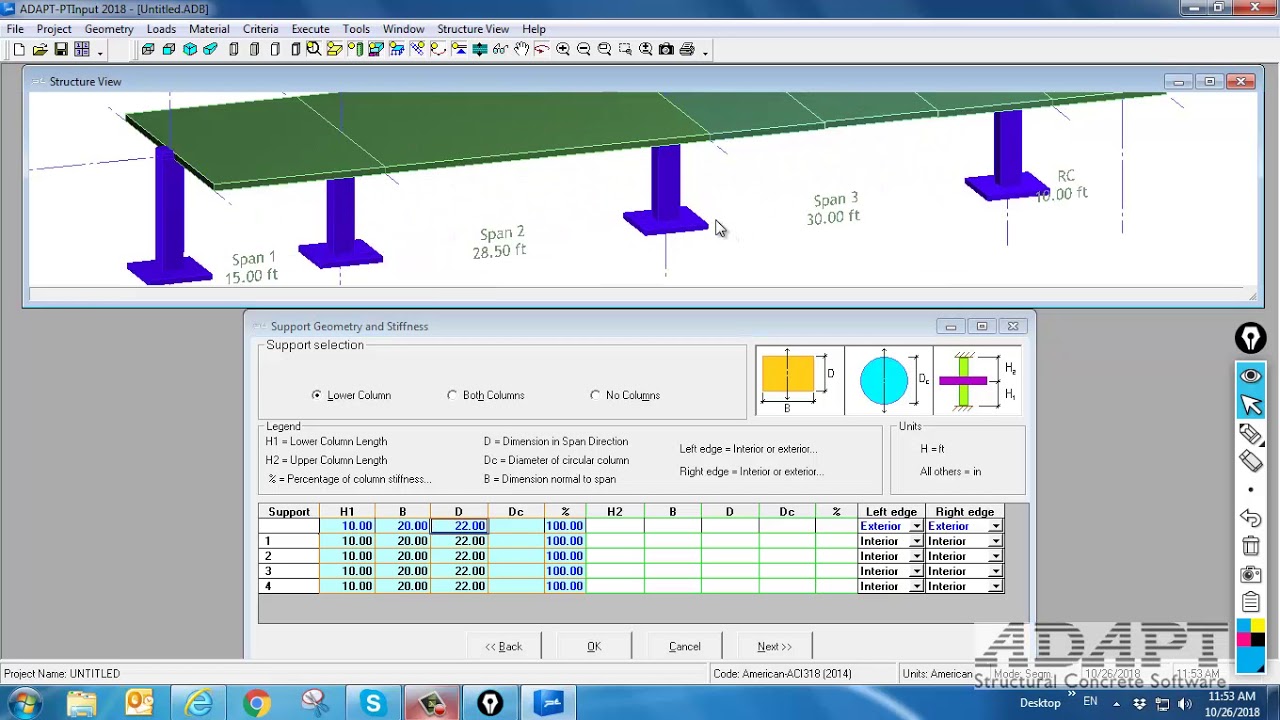Click the clipboard icon on the annotation bar
Screen dimensions: 1280x720
(x=1251, y=602)
